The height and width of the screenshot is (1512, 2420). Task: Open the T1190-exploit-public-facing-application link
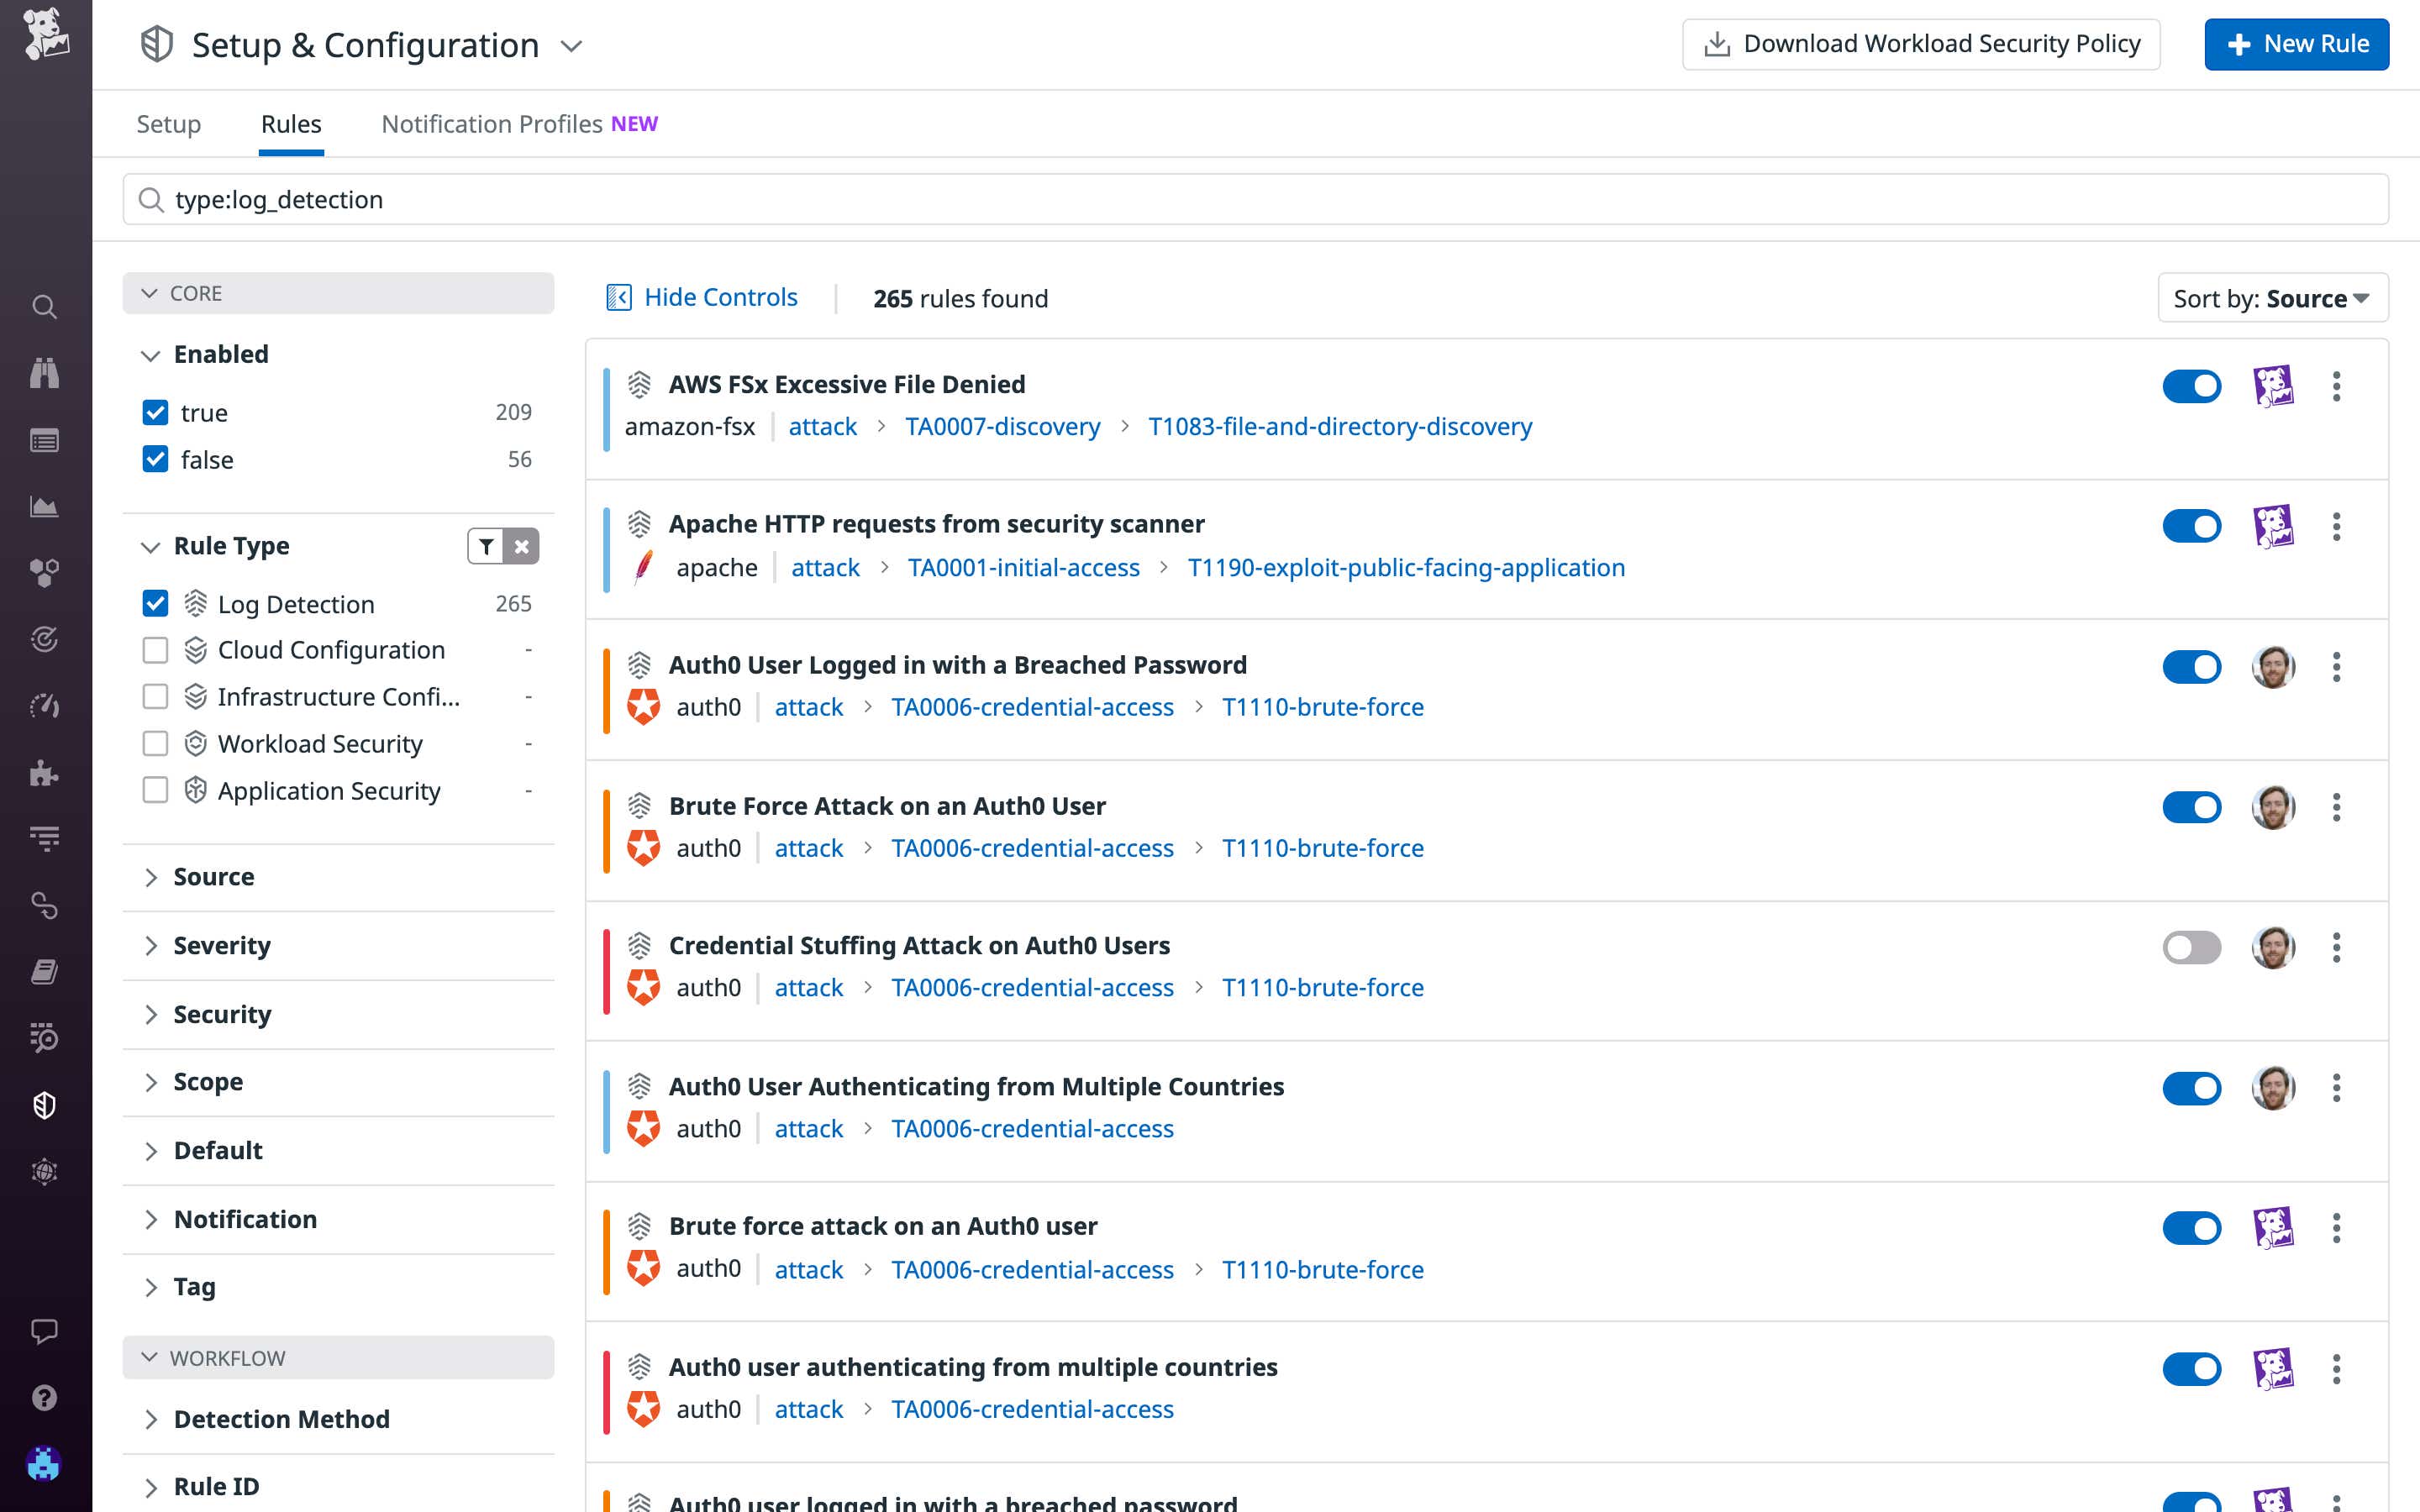(1406, 567)
